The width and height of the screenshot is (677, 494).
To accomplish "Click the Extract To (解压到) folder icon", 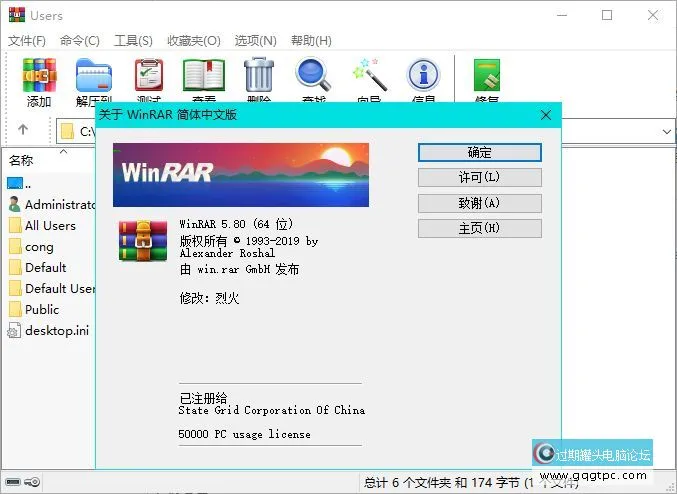I will [94, 76].
